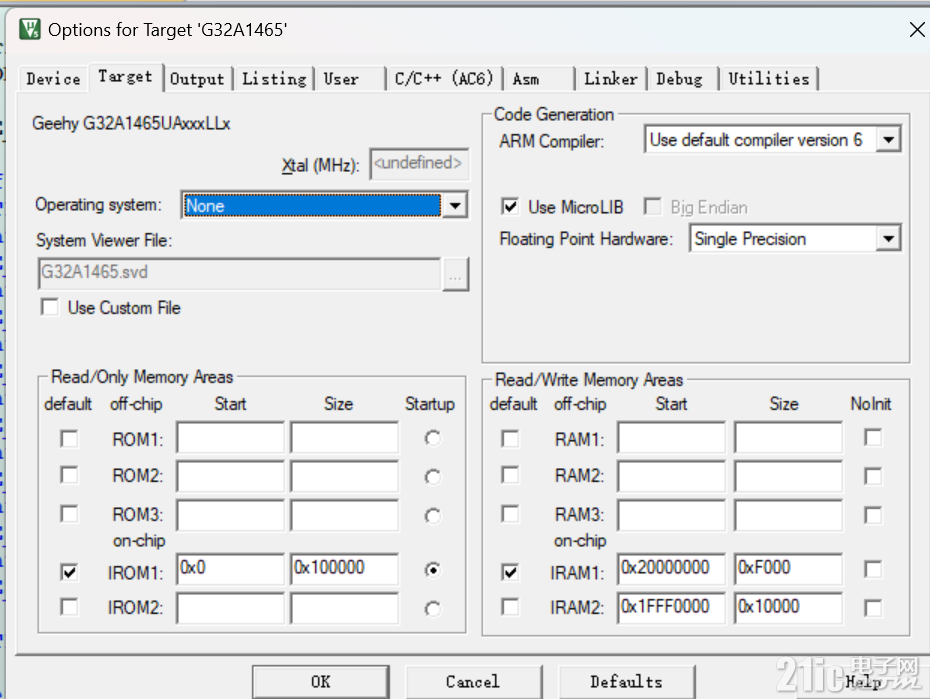This screenshot has width=930, height=699.
Task: Switch to the User tab
Action: 350,78
